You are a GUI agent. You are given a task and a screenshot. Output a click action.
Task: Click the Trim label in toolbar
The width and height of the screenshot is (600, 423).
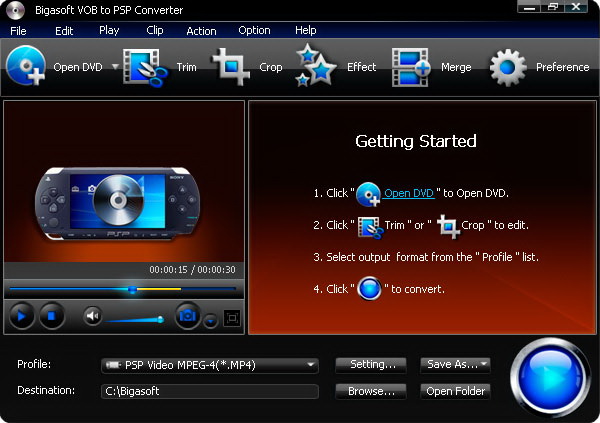point(187,67)
